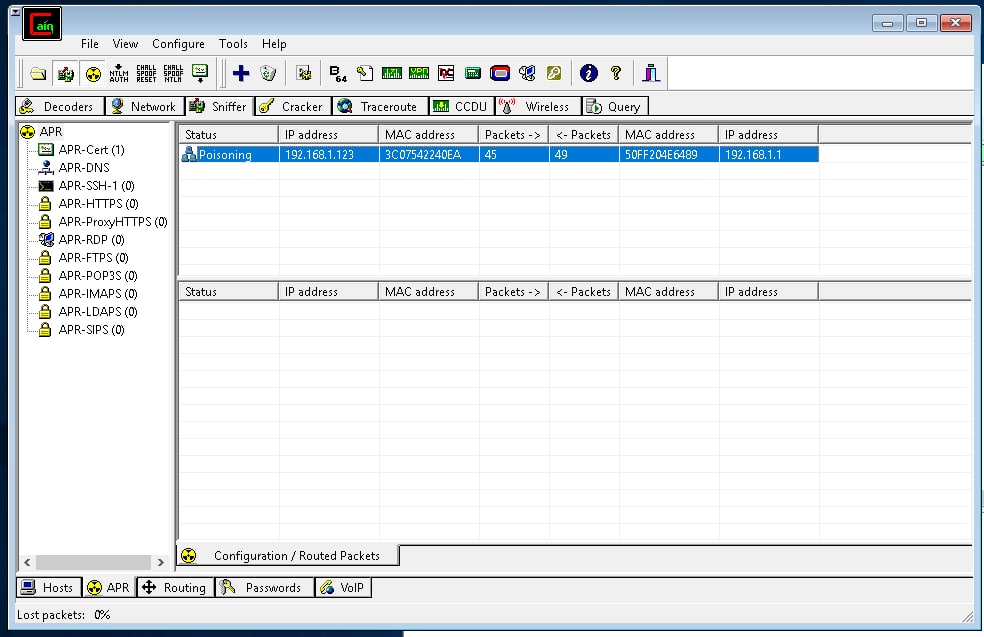Switch to the Traceroute tab

(x=380, y=107)
